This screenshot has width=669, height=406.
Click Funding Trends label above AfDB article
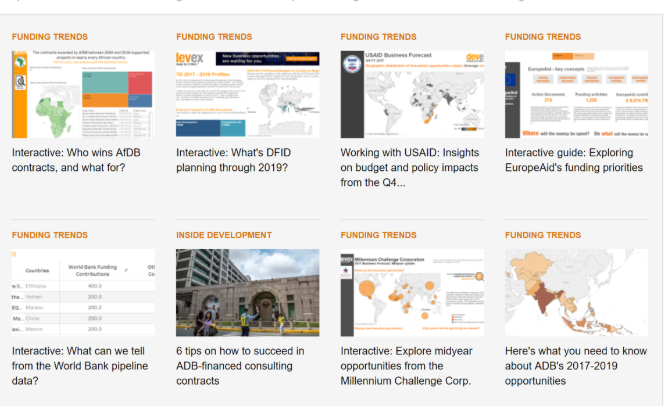[50, 37]
